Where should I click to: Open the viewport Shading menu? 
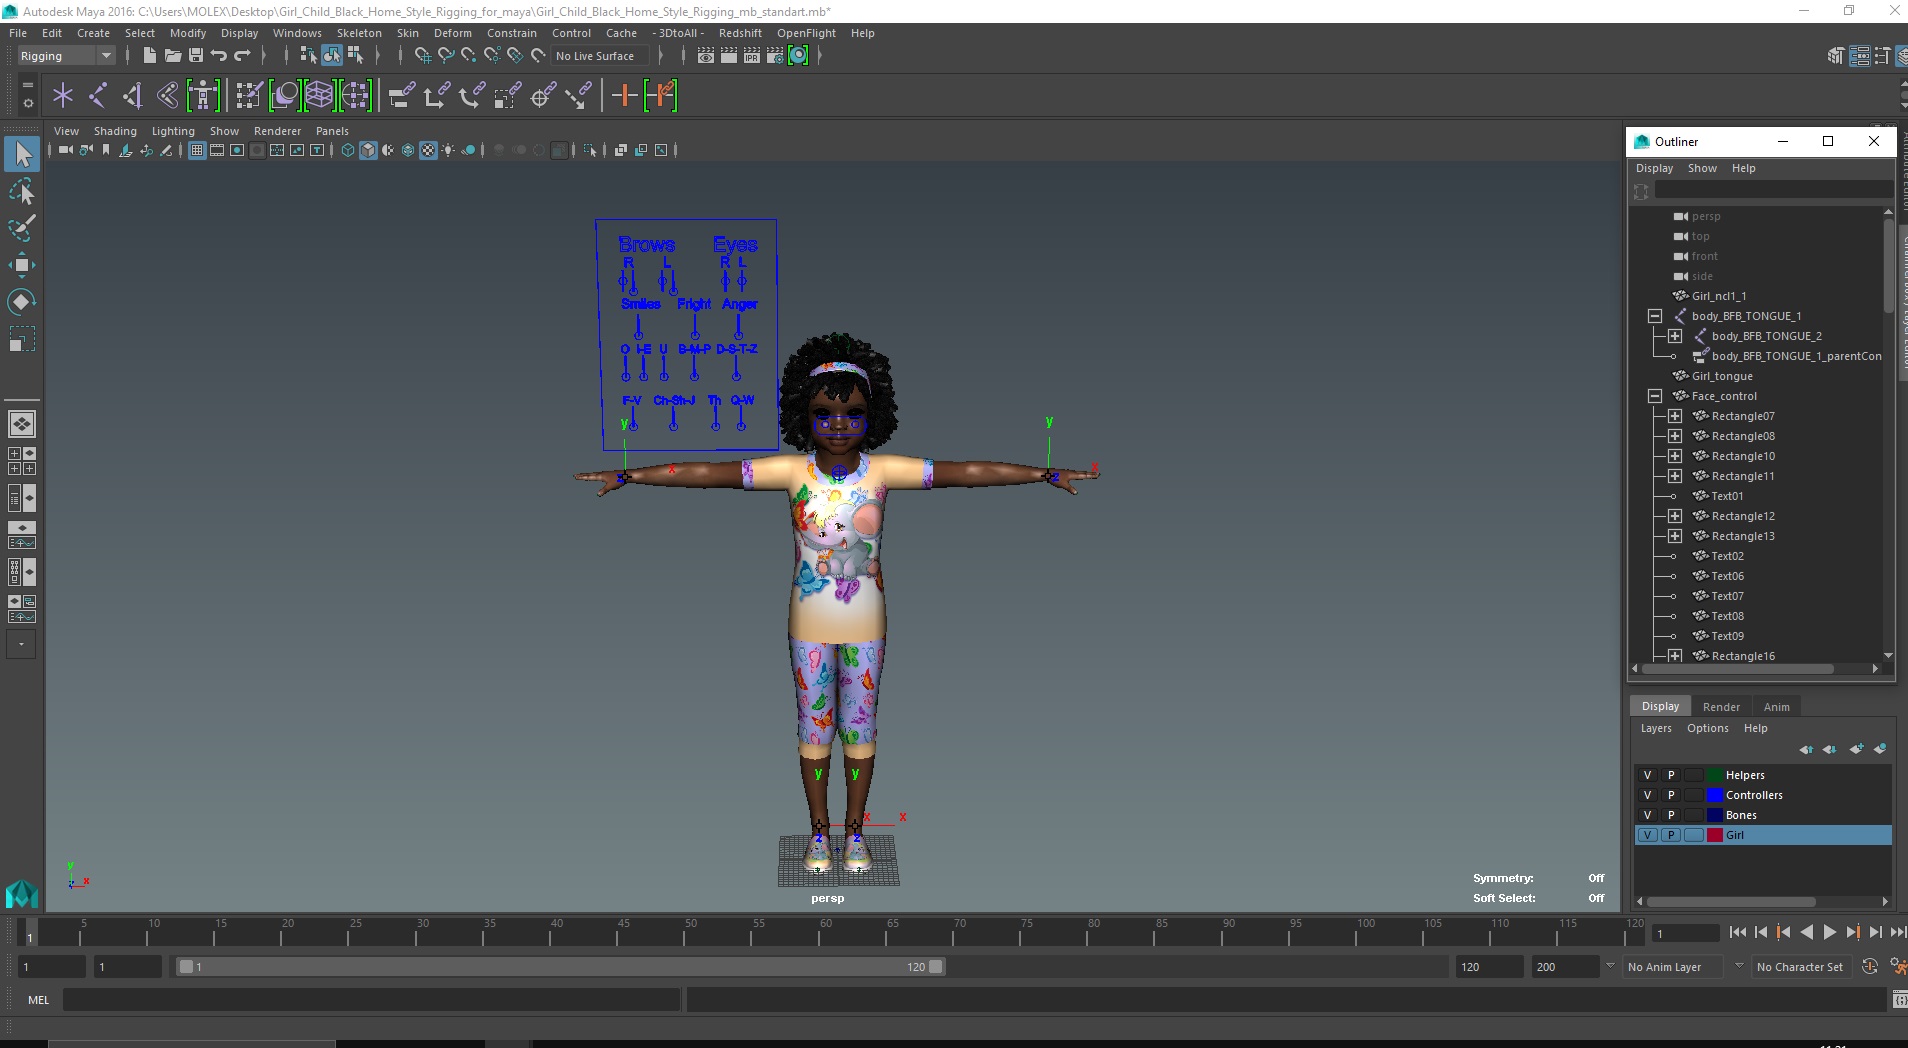click(x=115, y=131)
